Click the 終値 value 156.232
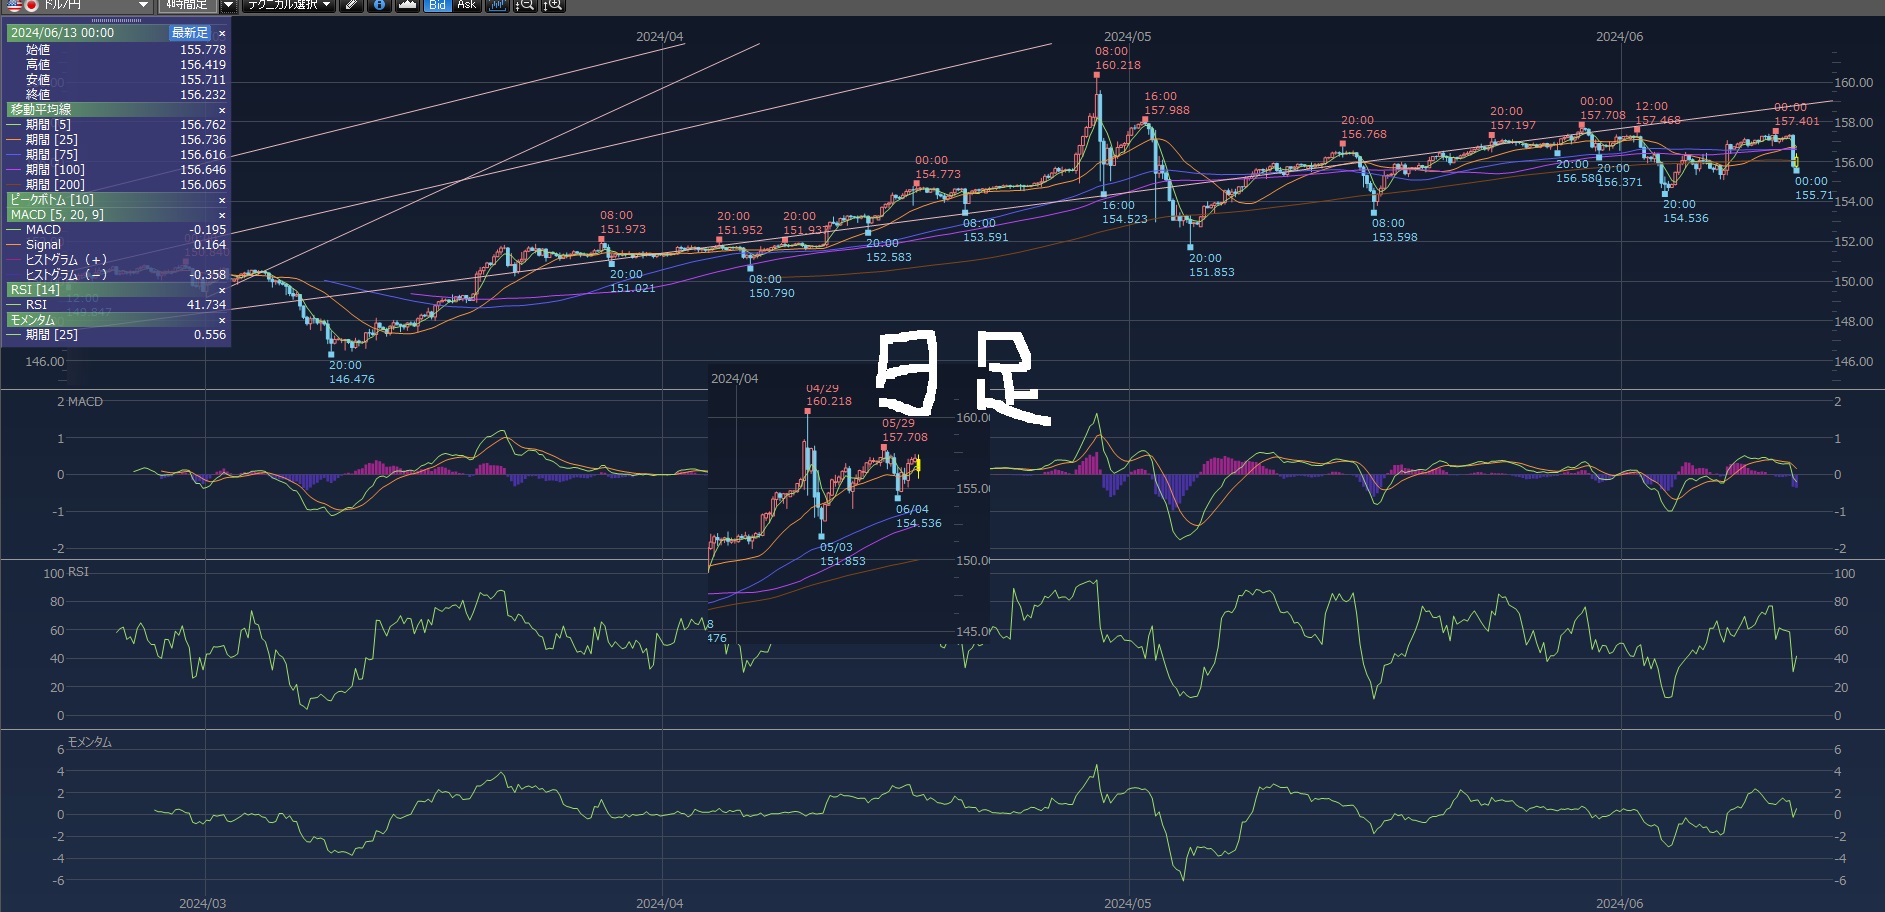This screenshot has height=912, width=1885. pyautogui.click(x=203, y=95)
